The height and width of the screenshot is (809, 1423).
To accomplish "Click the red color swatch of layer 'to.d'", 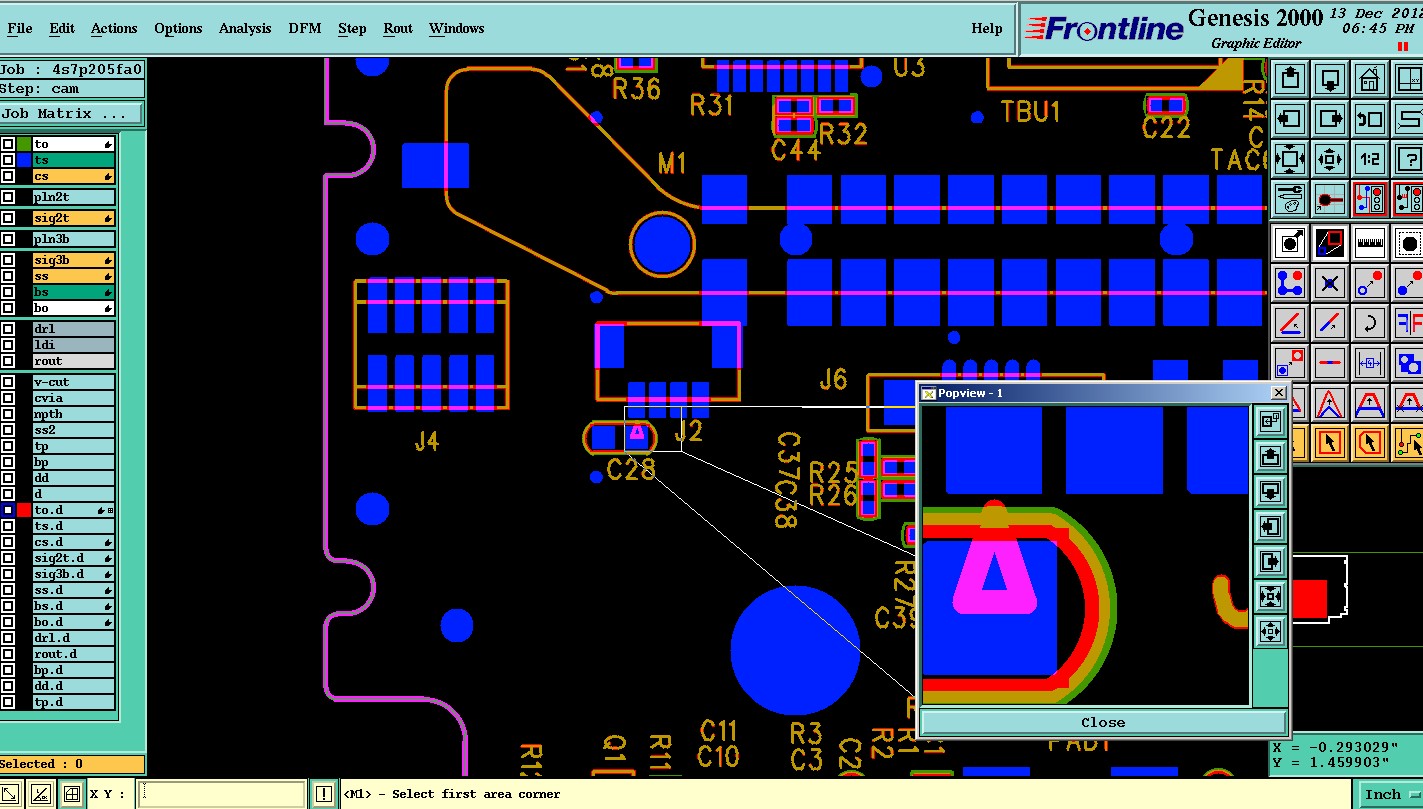I will [24, 510].
